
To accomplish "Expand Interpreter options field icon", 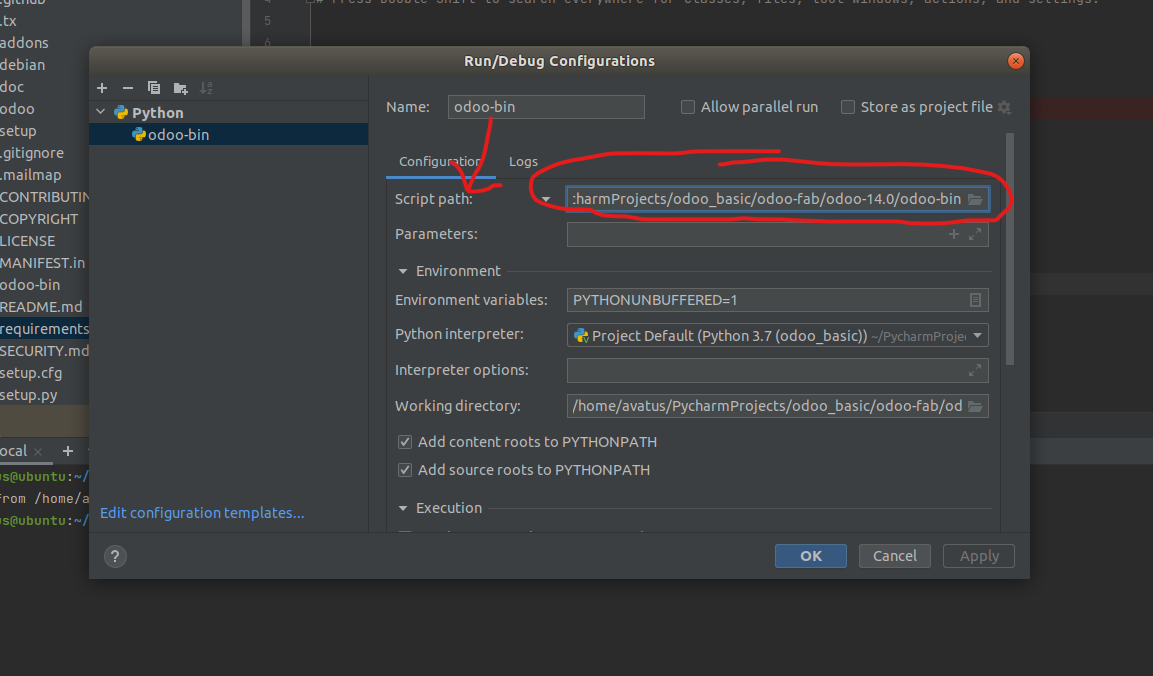I will point(975,370).
